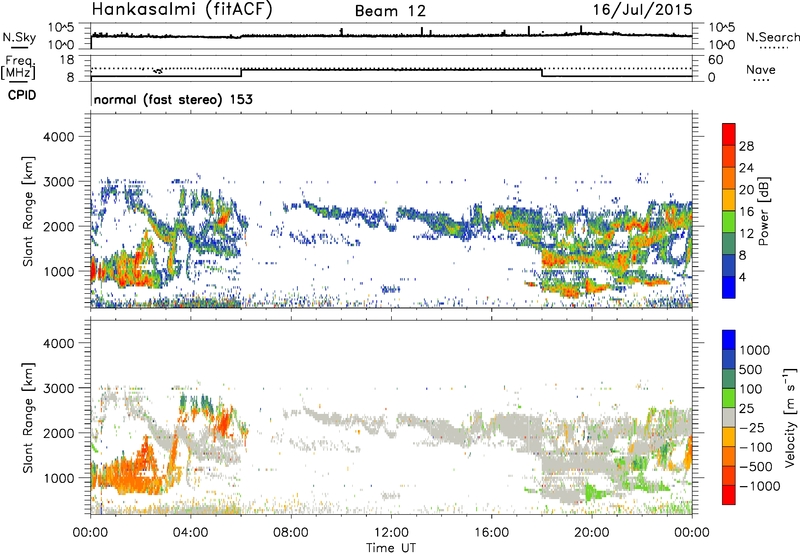This screenshot has width=800, height=554.
Task: Click the frequency step-up near 06:00
Action: pos(241,72)
